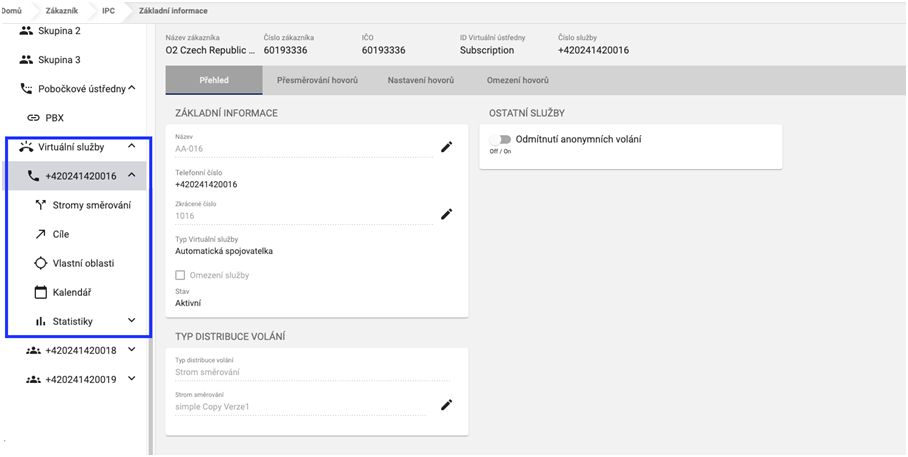The width and height of the screenshot is (908, 457).
Task: Open the Omezení hovorů tab
Action: pyautogui.click(x=517, y=80)
